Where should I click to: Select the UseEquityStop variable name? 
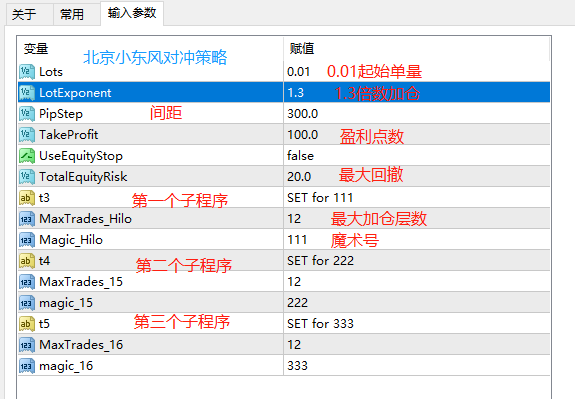coord(81,156)
